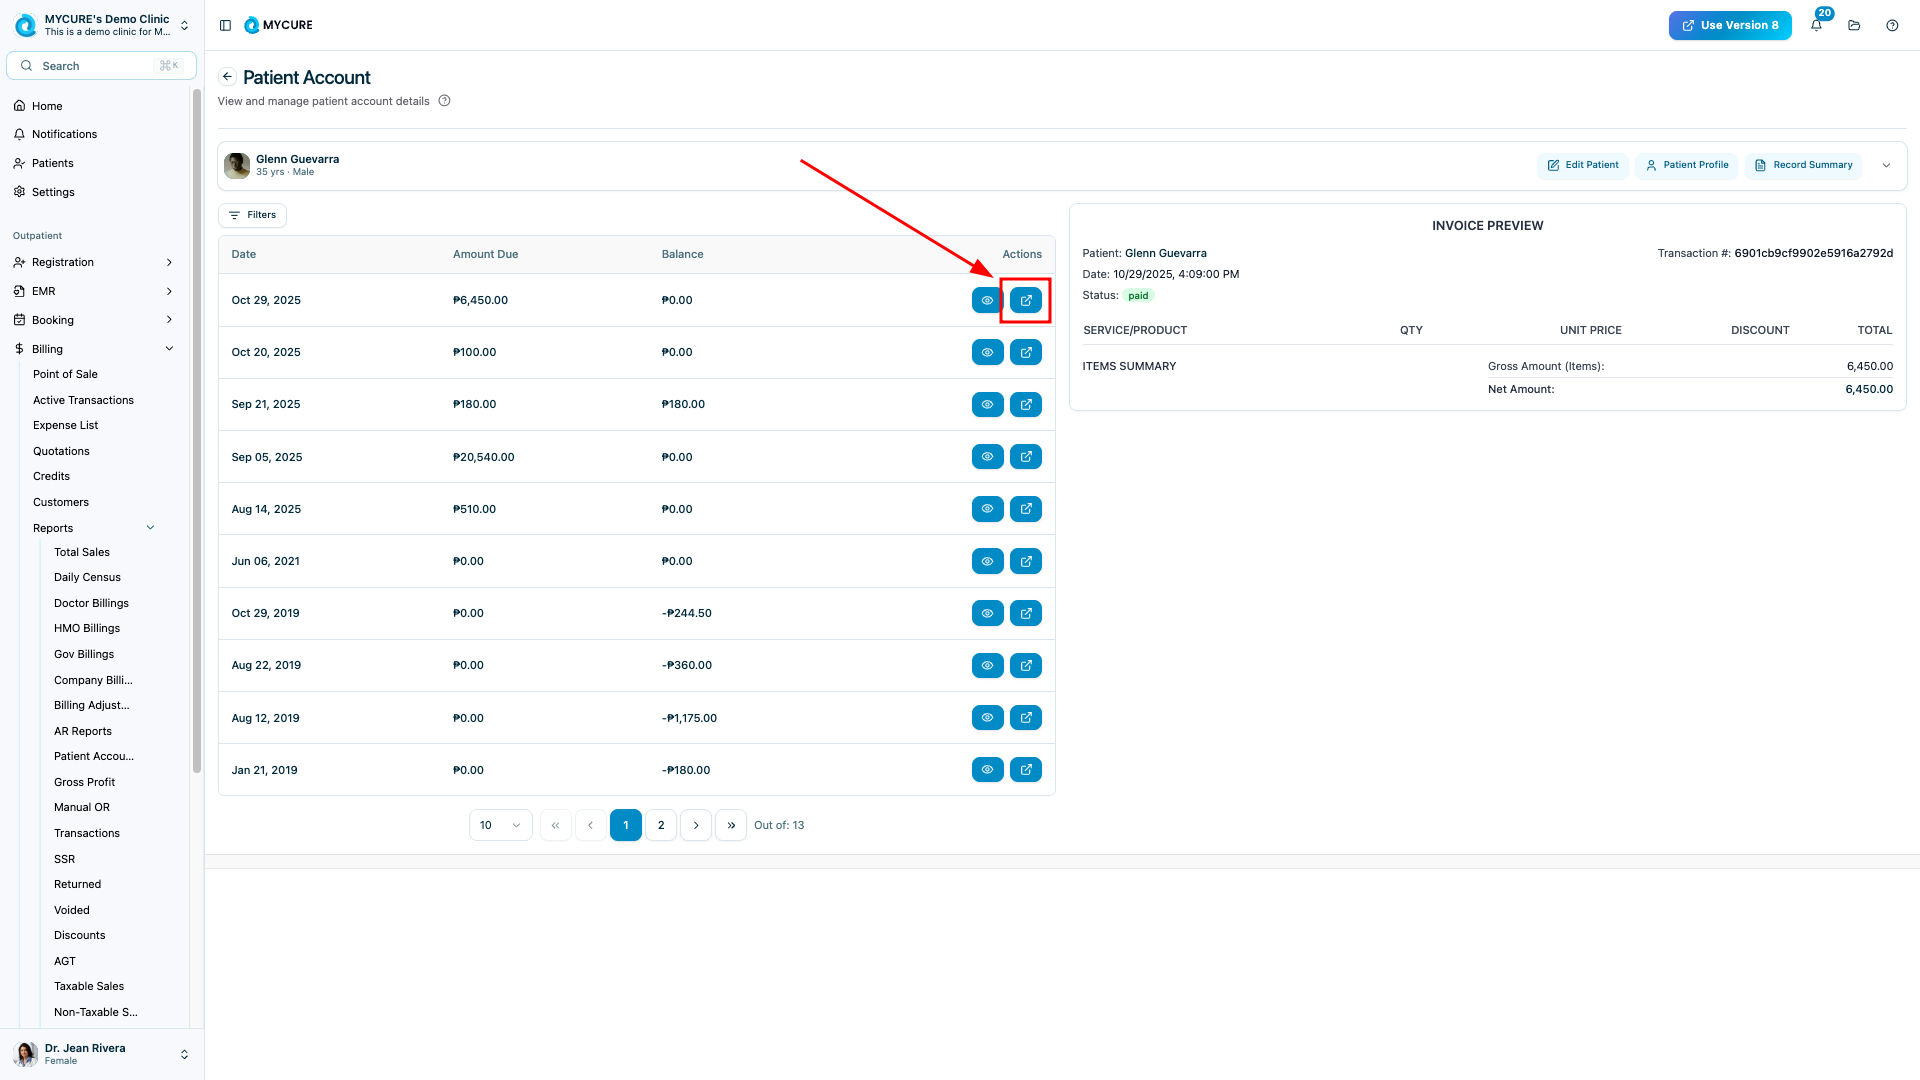1920x1080 pixels.
Task: Open the folder icon in top bar
Action: pos(1854,26)
